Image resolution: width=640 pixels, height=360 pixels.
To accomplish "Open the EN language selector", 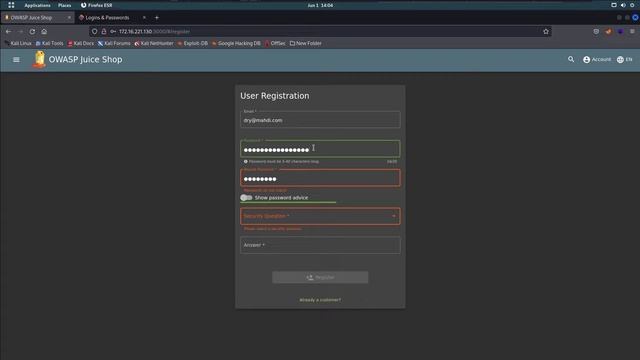I will [624, 60].
